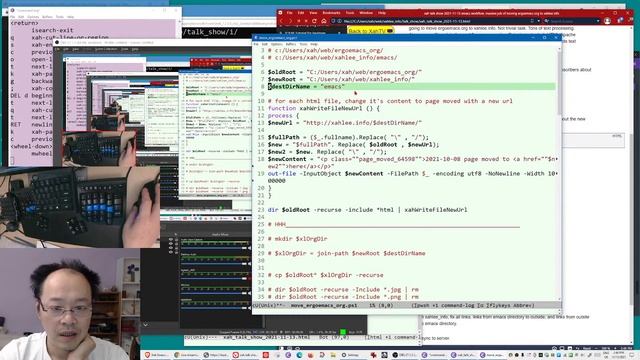Open File menu in Firefox
Screen dimensions: 640x360
[289, 13]
